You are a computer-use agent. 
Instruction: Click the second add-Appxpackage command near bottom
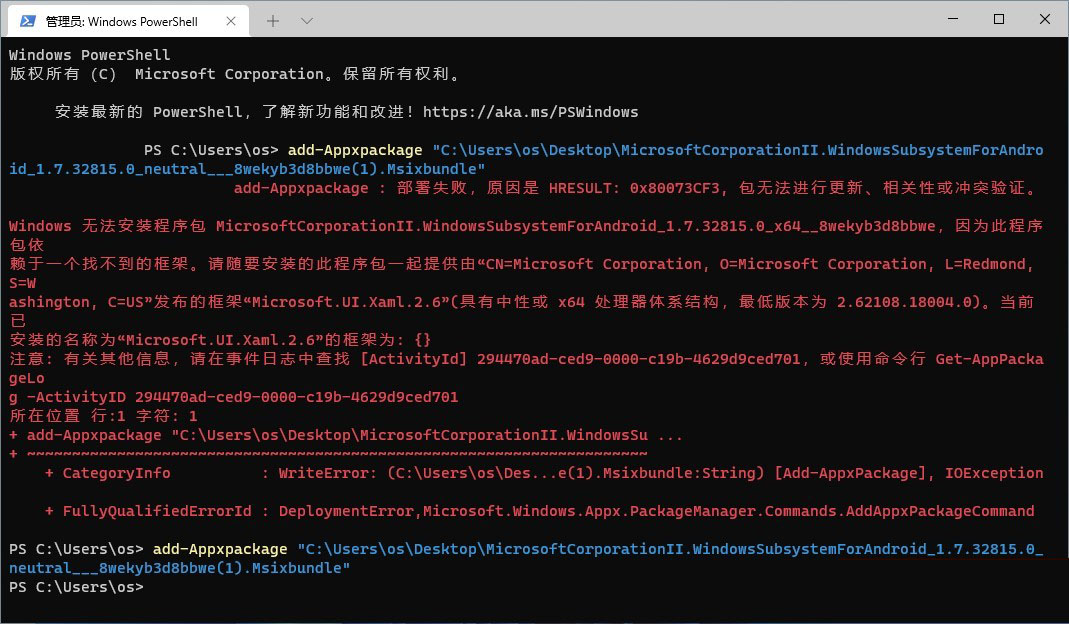pyautogui.click(x=220, y=549)
